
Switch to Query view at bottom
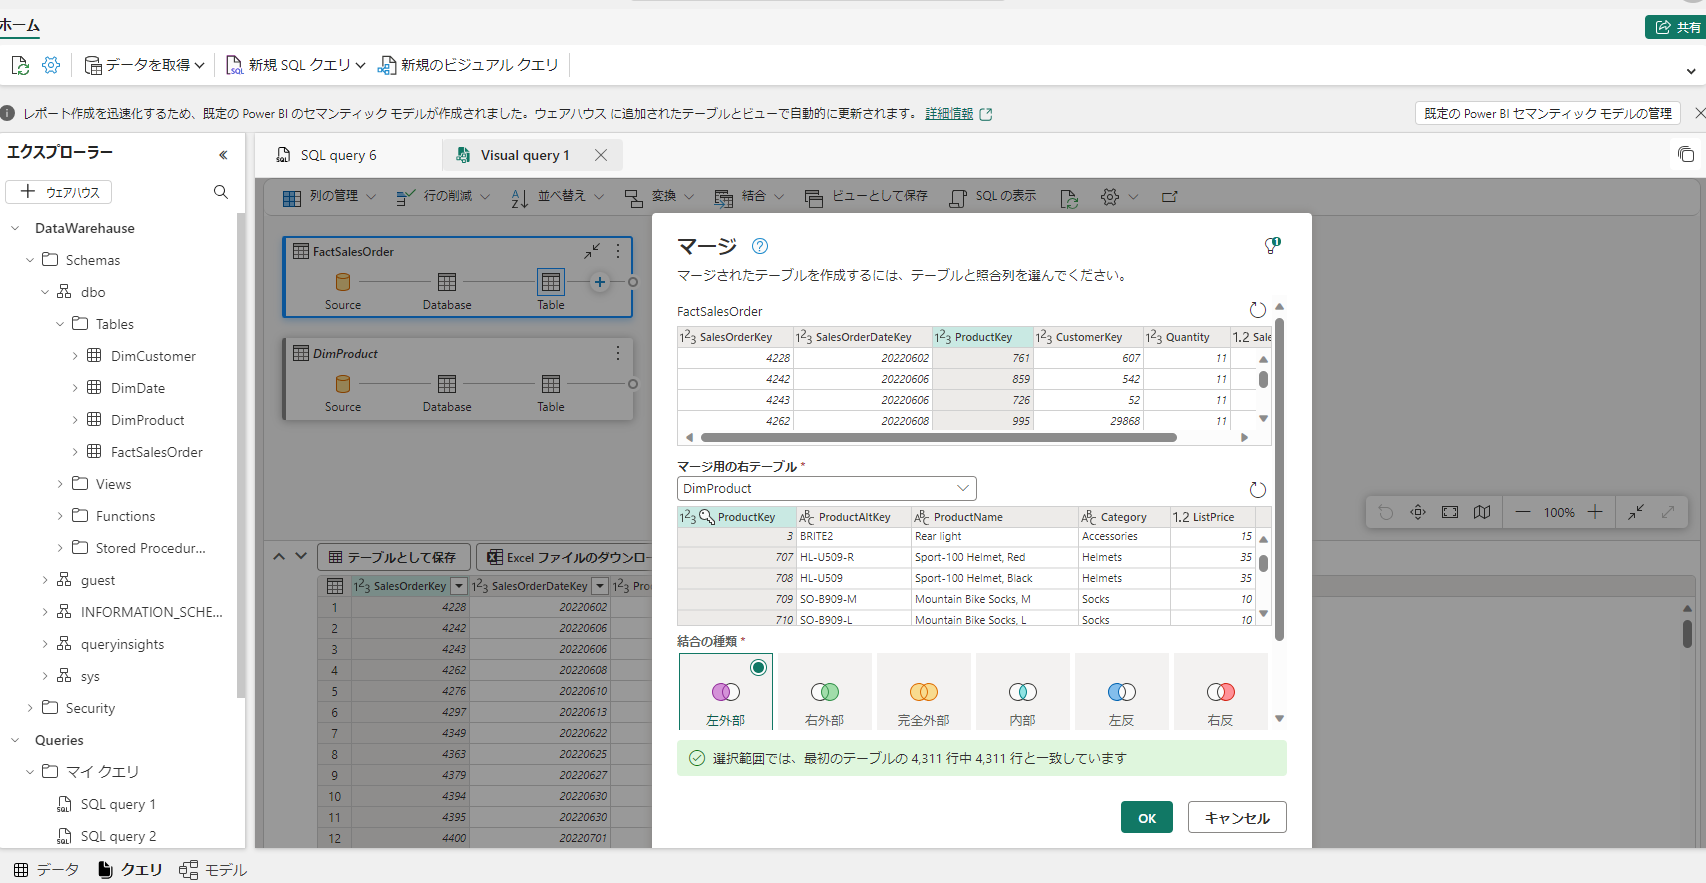(x=130, y=870)
